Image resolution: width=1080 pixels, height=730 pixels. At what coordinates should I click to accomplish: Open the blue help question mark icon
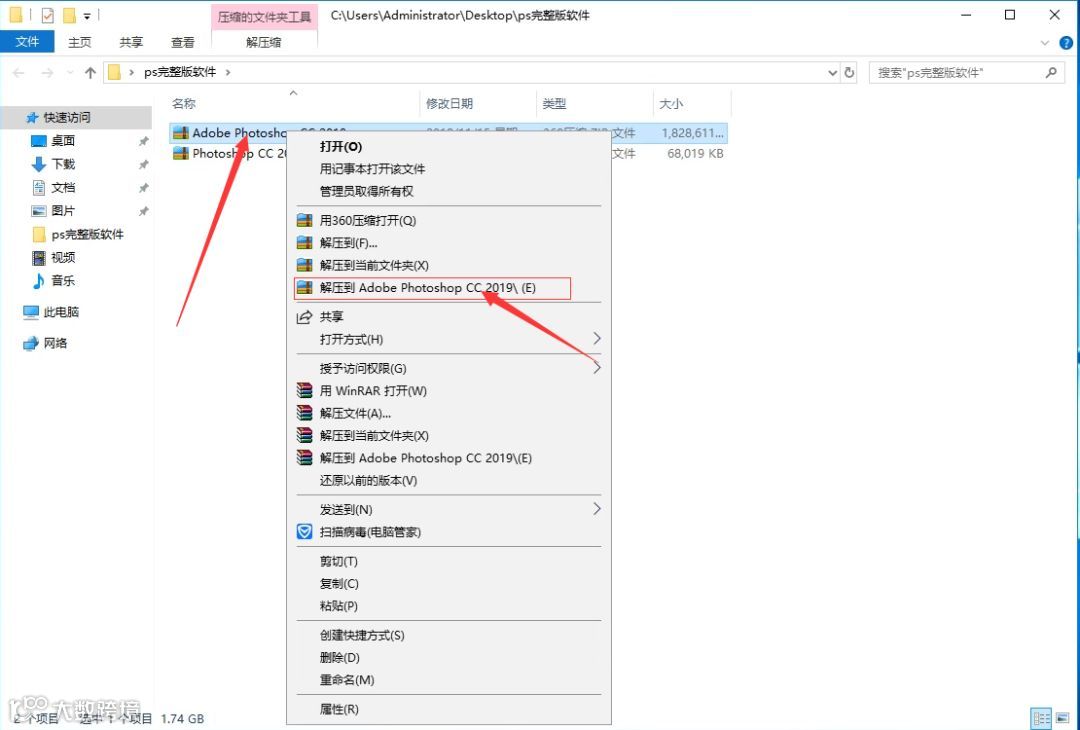coord(1066,43)
